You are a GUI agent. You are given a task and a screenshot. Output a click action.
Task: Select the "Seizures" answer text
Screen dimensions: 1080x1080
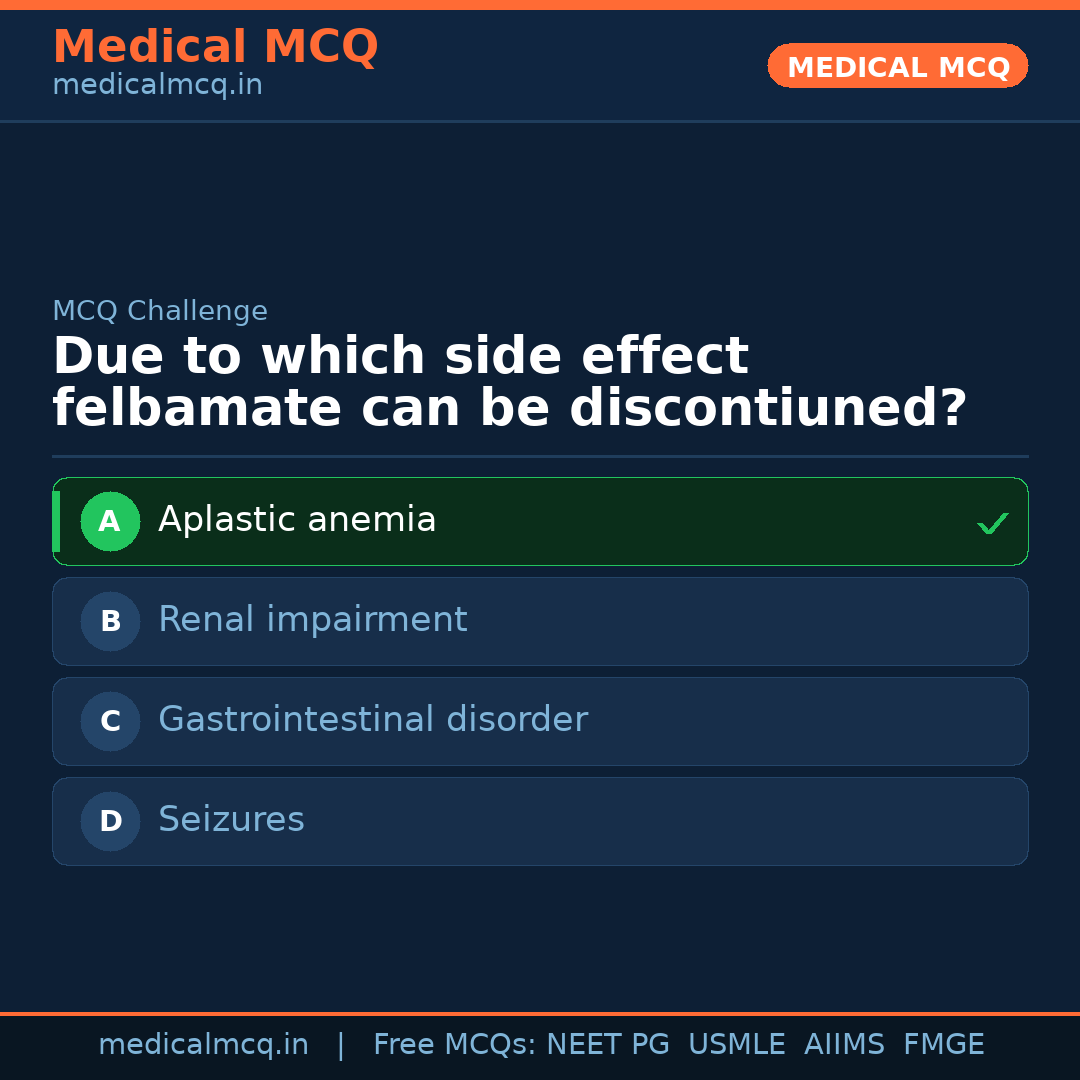click(x=231, y=820)
